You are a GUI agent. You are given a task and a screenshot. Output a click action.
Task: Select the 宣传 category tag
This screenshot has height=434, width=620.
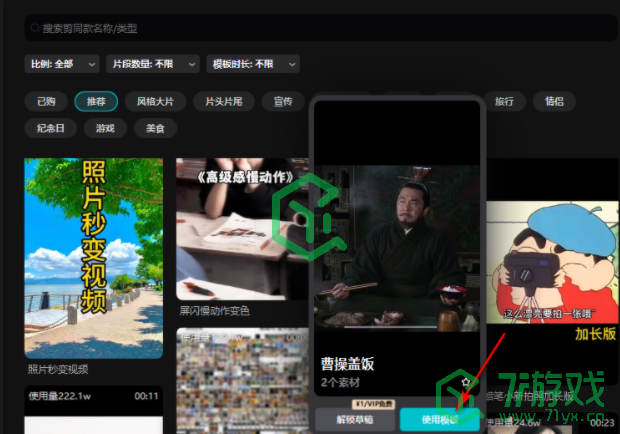point(283,101)
